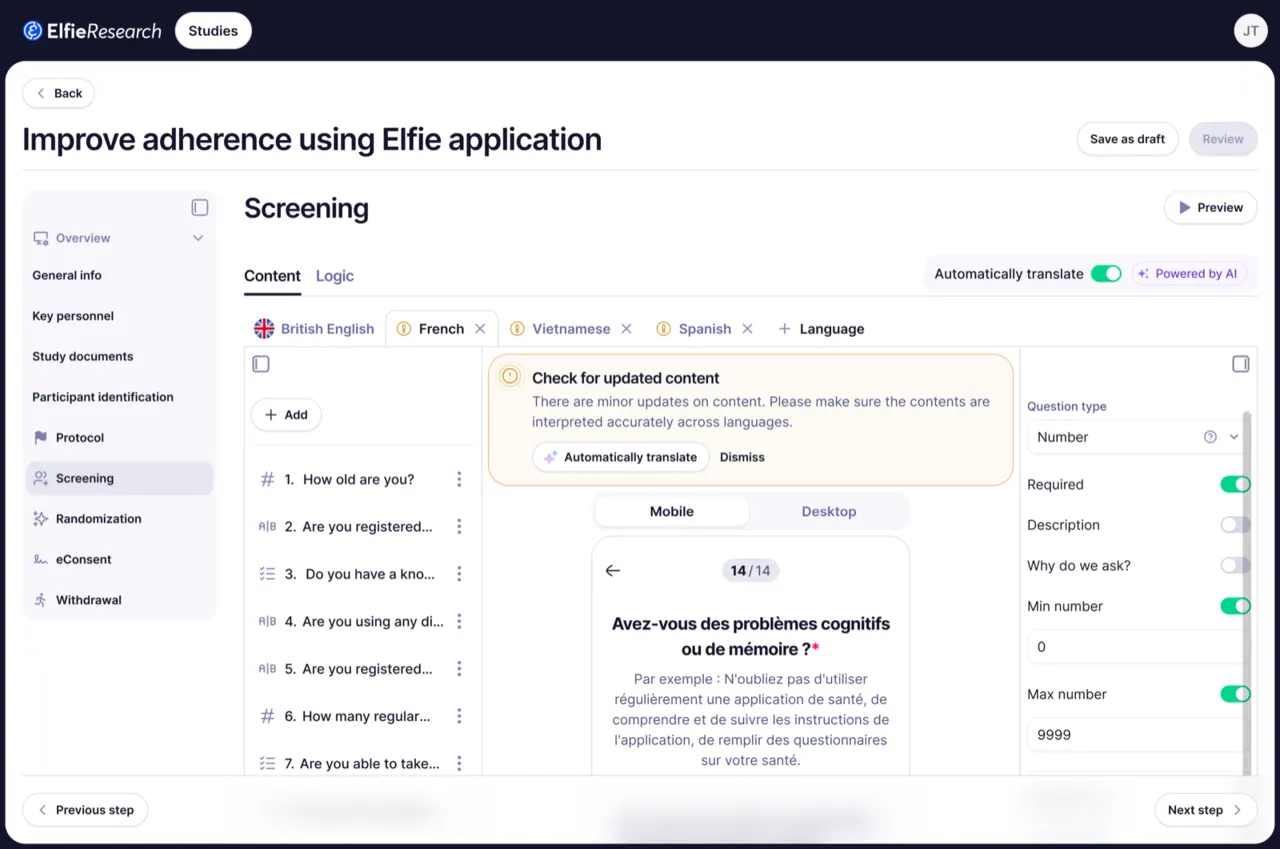This screenshot has height=849, width=1280.
Task: Click the Max number input field
Action: (1135, 735)
